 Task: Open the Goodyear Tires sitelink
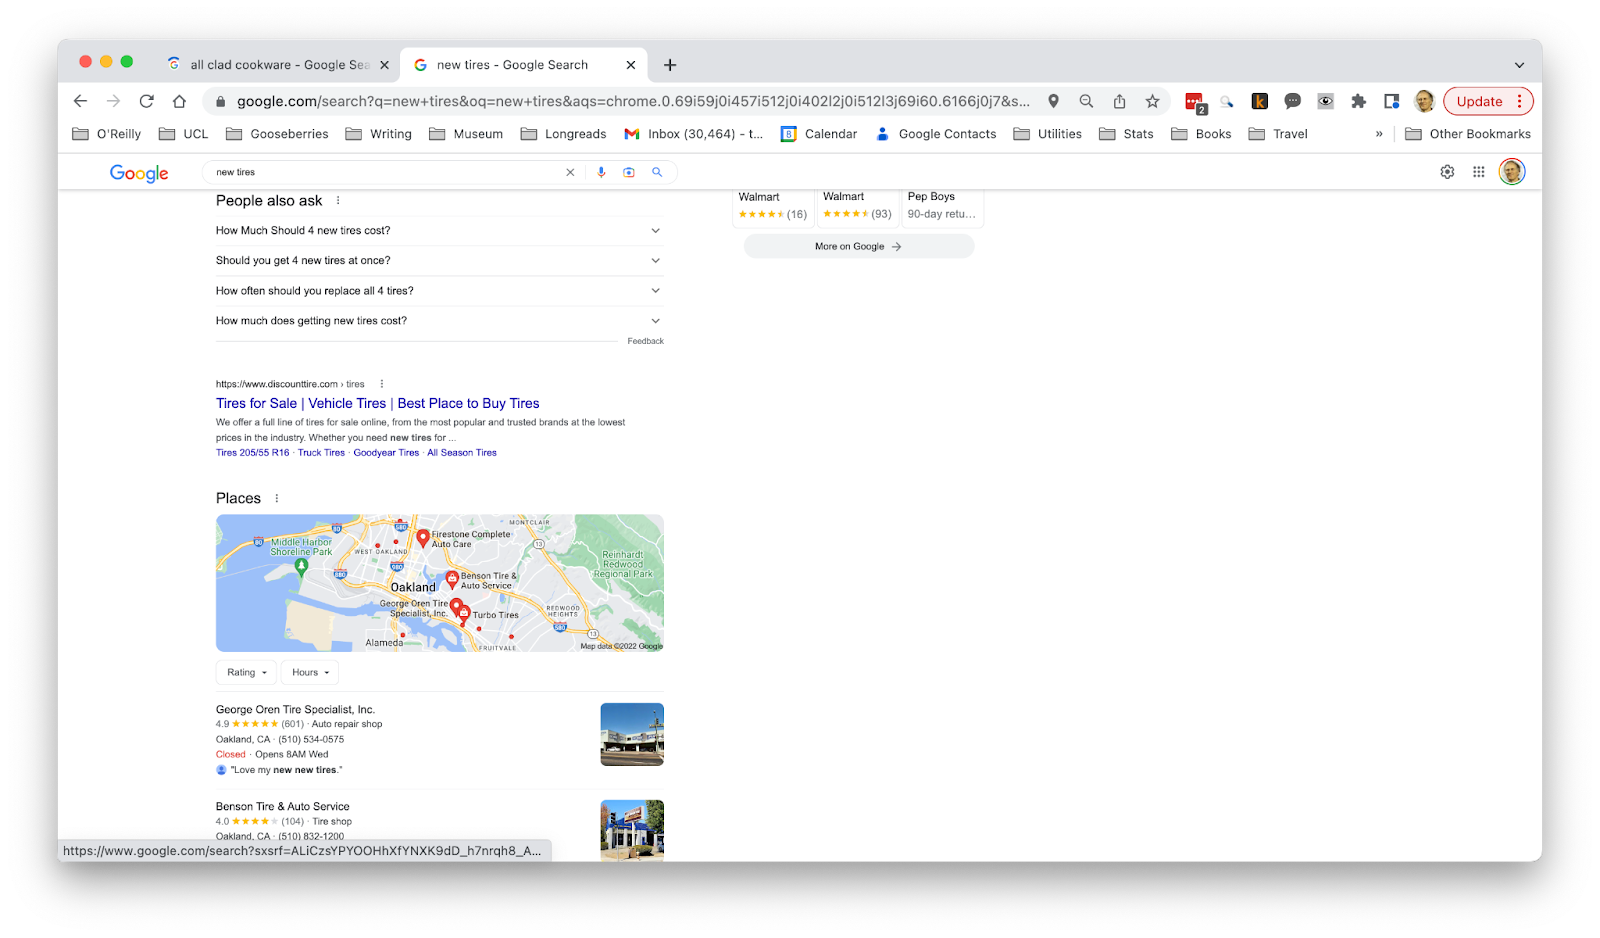[x=386, y=453]
